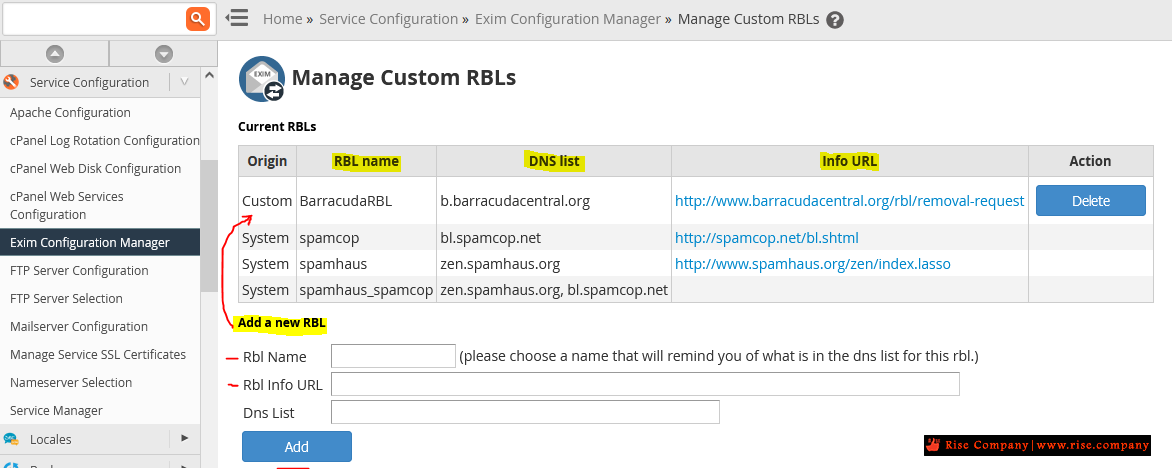Click the Locales section label

[x=51, y=439]
